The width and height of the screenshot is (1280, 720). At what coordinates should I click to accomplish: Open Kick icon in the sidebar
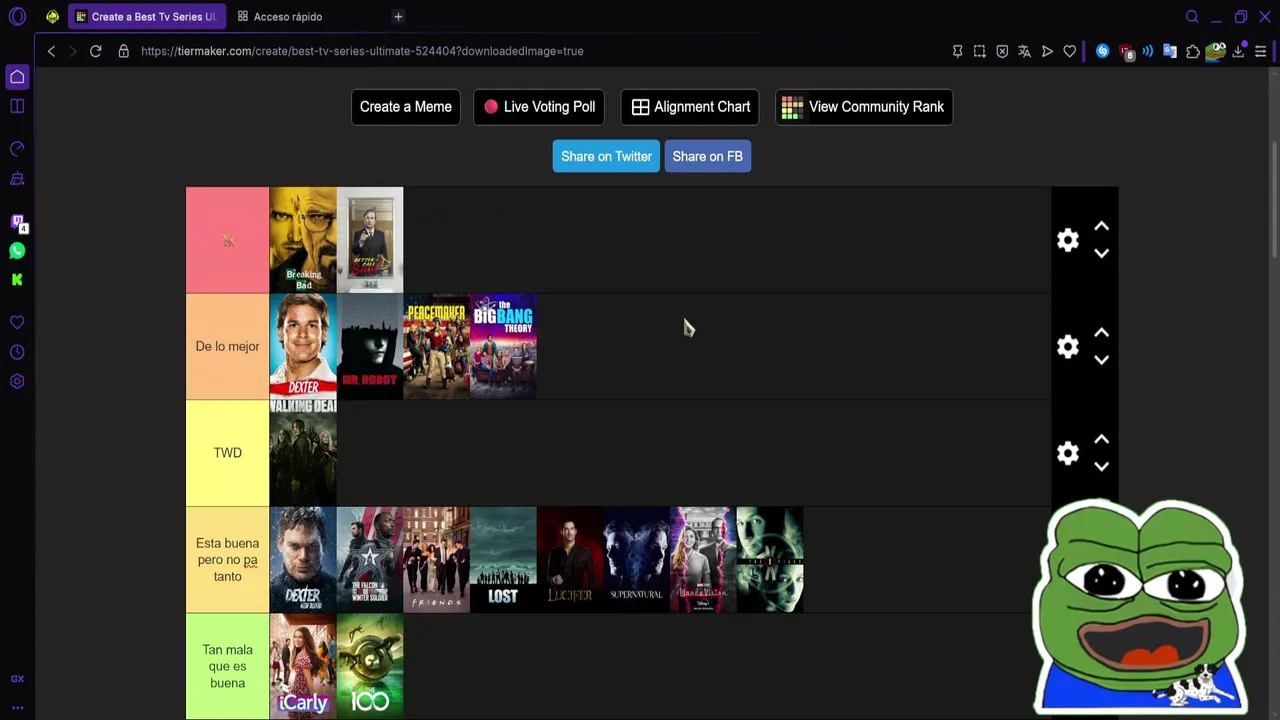17,280
